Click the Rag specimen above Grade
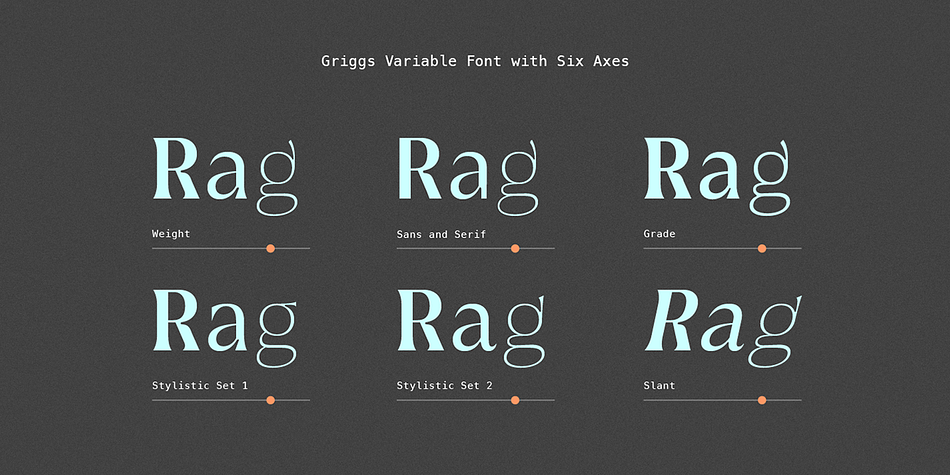This screenshot has height=475, width=950. pyautogui.click(x=717, y=176)
